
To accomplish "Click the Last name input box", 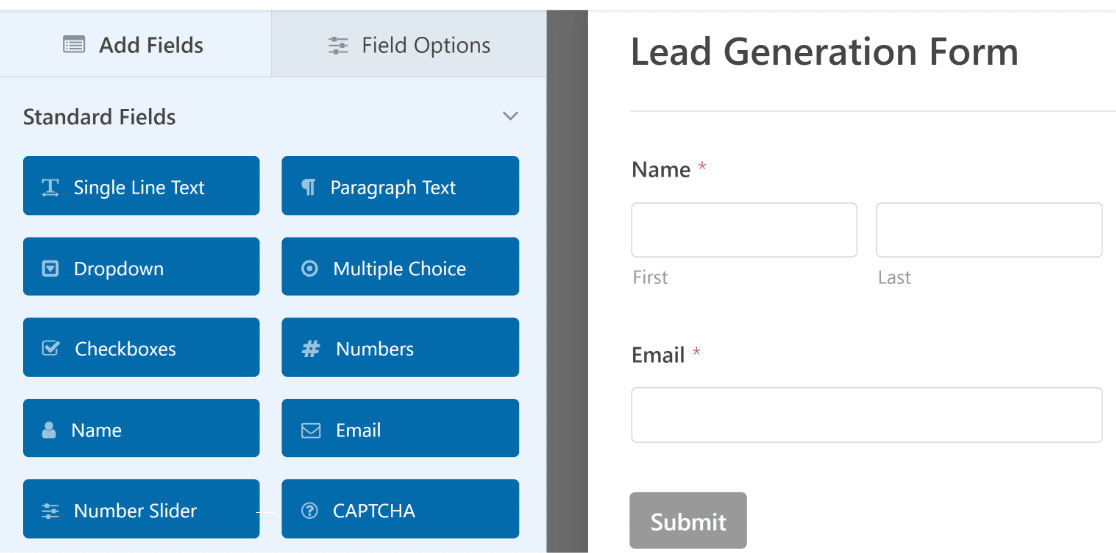I will click(x=989, y=230).
